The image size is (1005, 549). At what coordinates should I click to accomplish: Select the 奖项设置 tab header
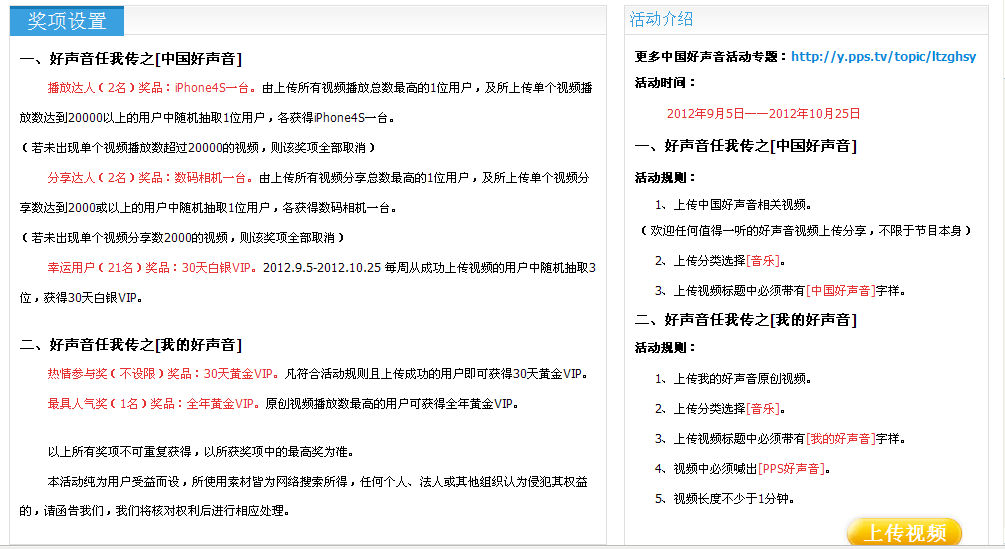(x=67, y=21)
